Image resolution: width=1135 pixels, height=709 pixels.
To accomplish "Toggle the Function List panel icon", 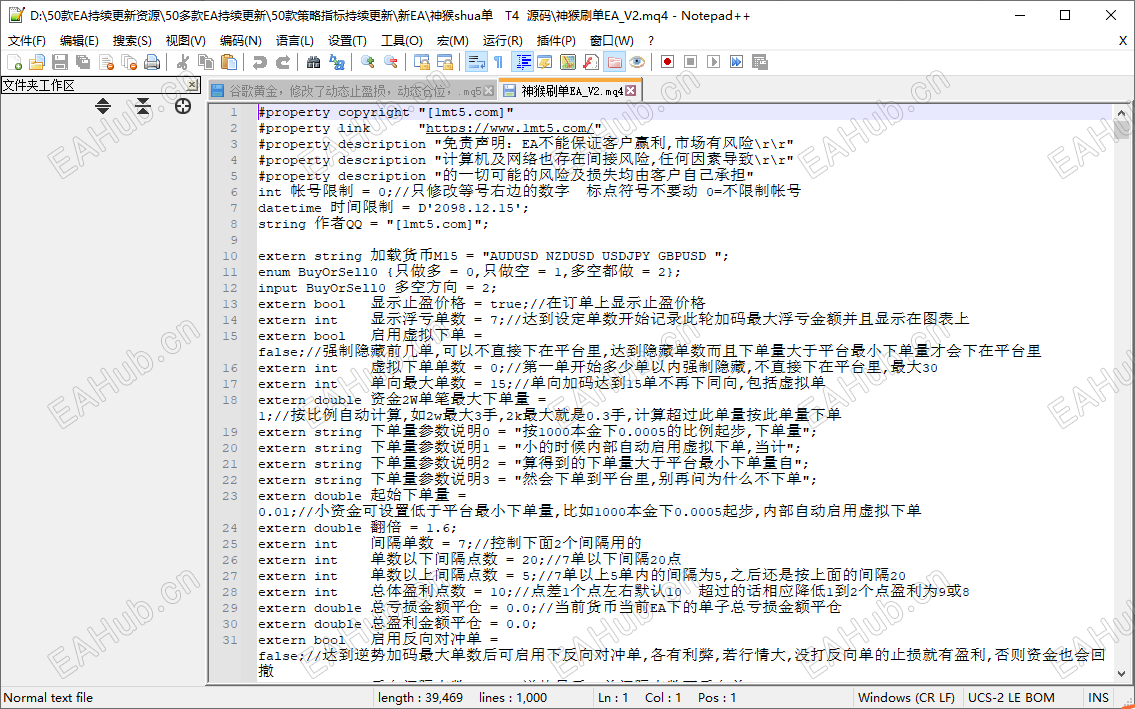I will (x=591, y=62).
